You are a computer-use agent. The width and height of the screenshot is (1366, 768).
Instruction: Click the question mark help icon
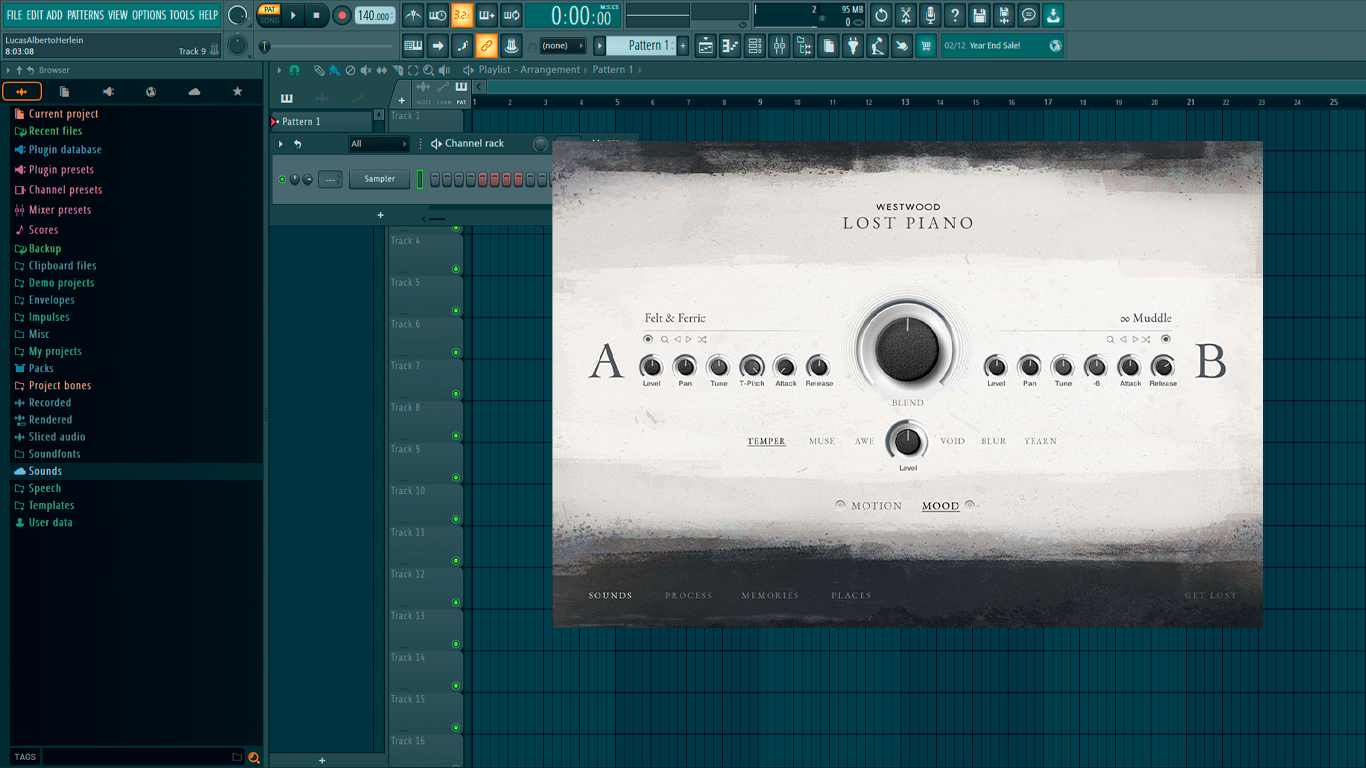(x=955, y=15)
